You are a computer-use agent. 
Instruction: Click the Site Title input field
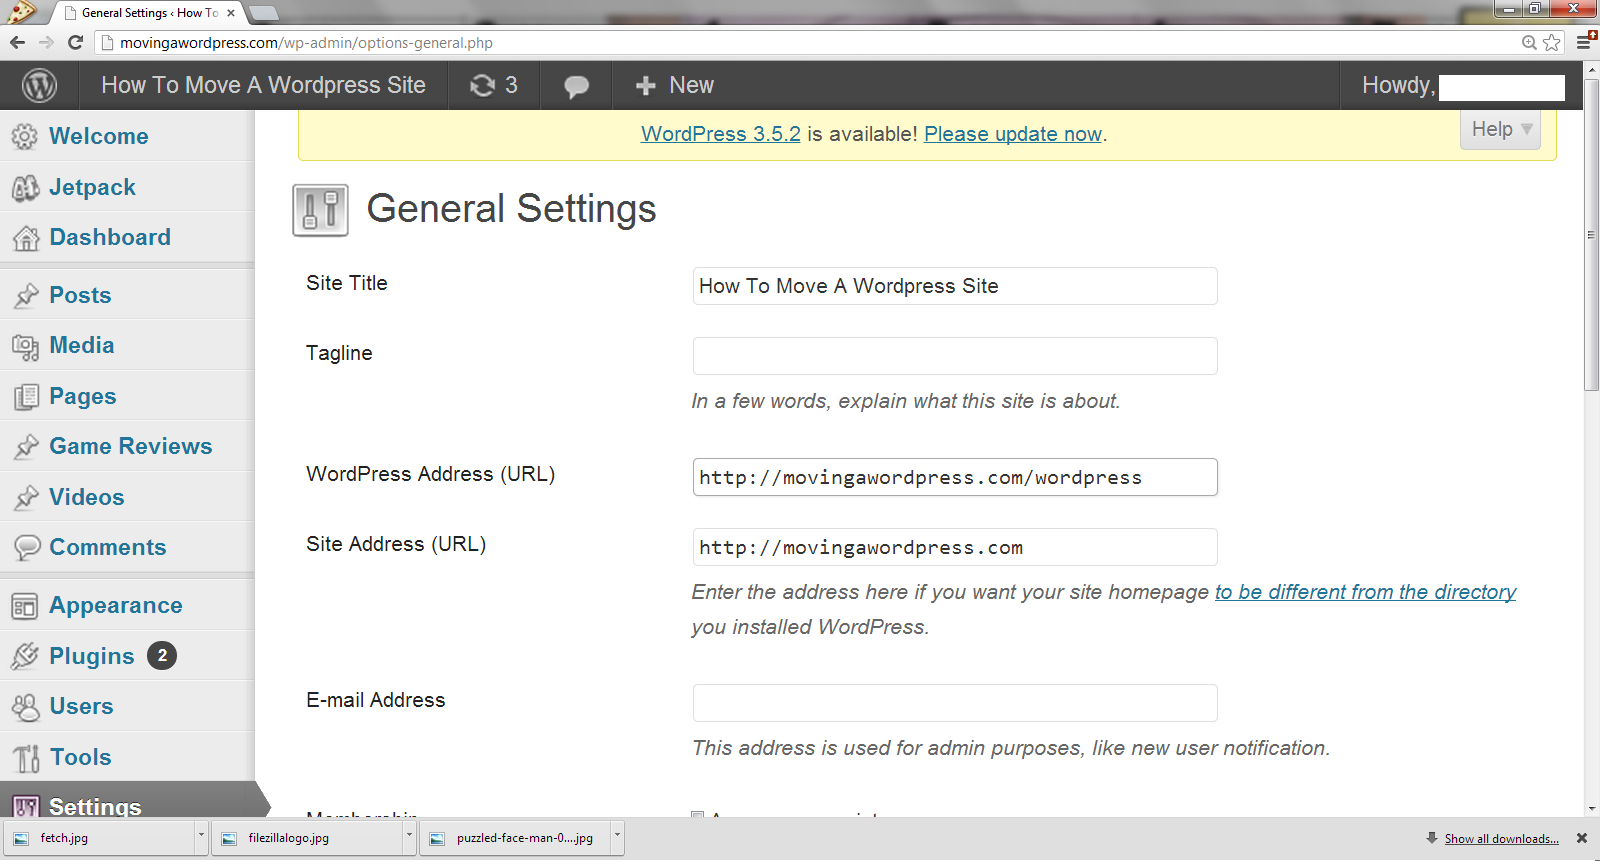(x=955, y=286)
